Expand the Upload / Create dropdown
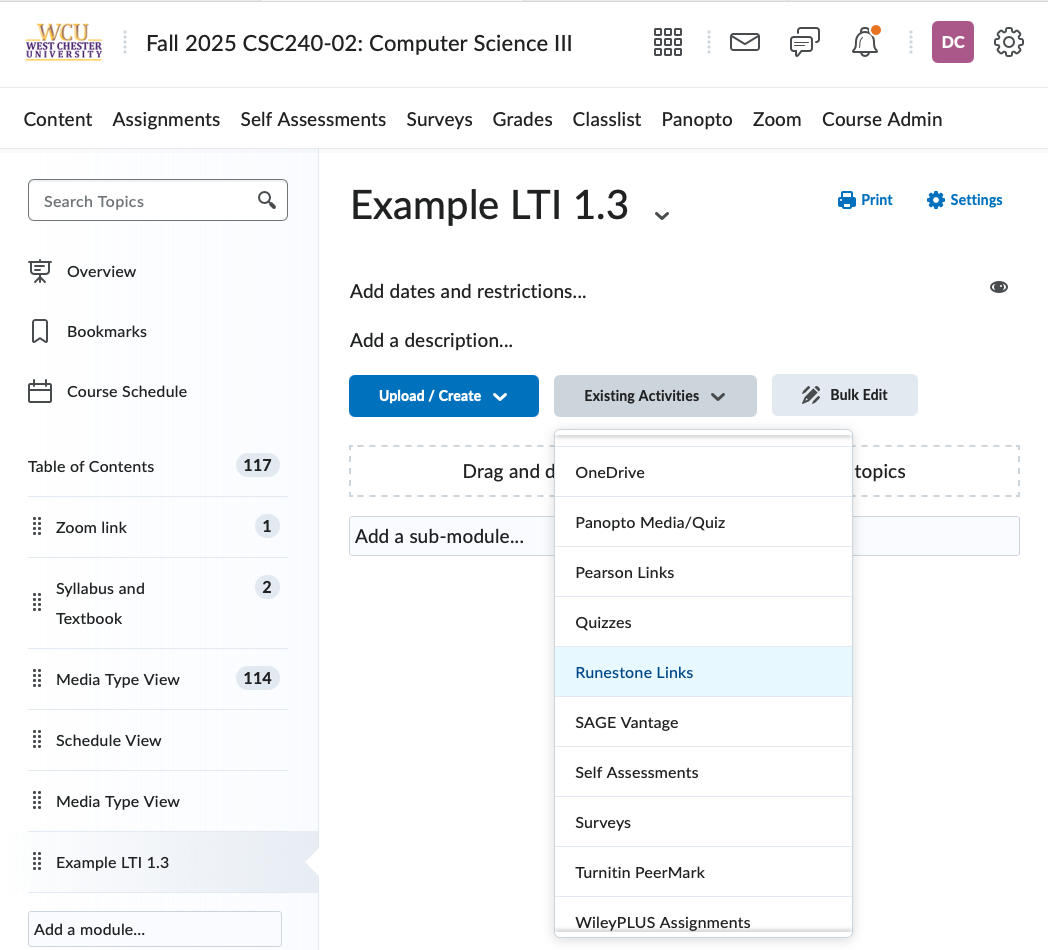This screenshot has height=950, width=1048. point(443,396)
